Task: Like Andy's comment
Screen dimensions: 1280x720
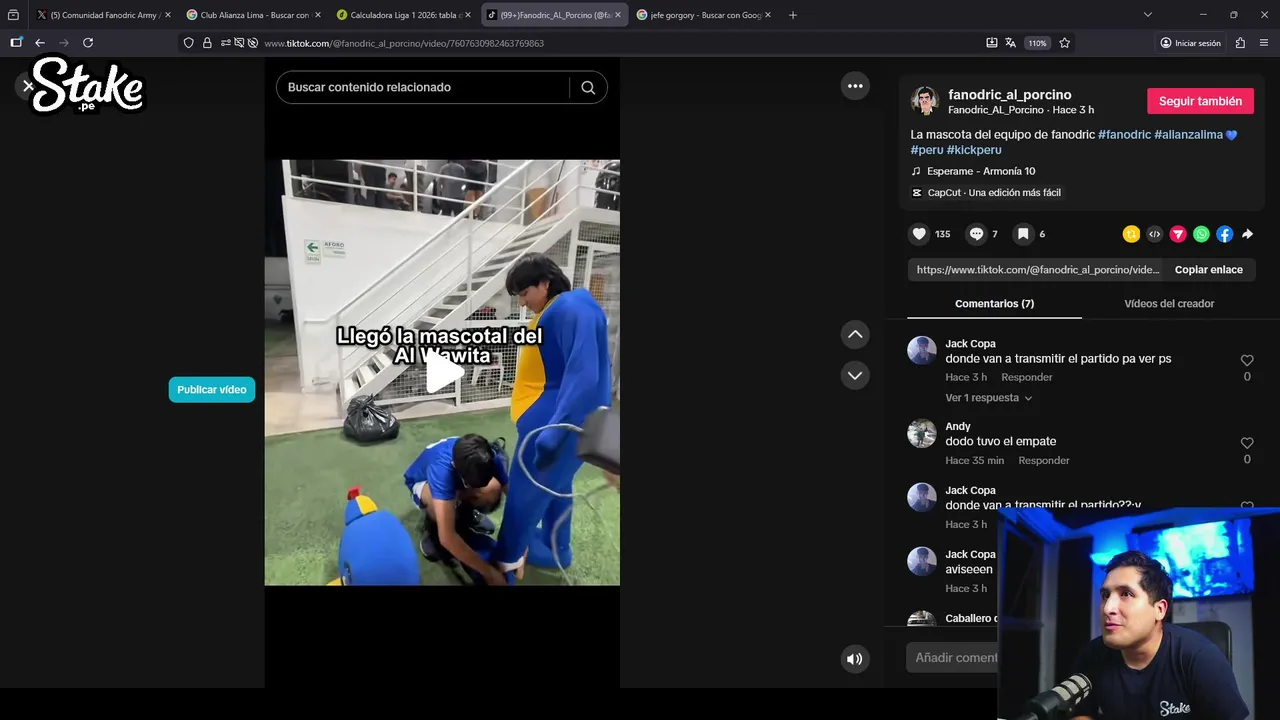Action: click(1247, 443)
